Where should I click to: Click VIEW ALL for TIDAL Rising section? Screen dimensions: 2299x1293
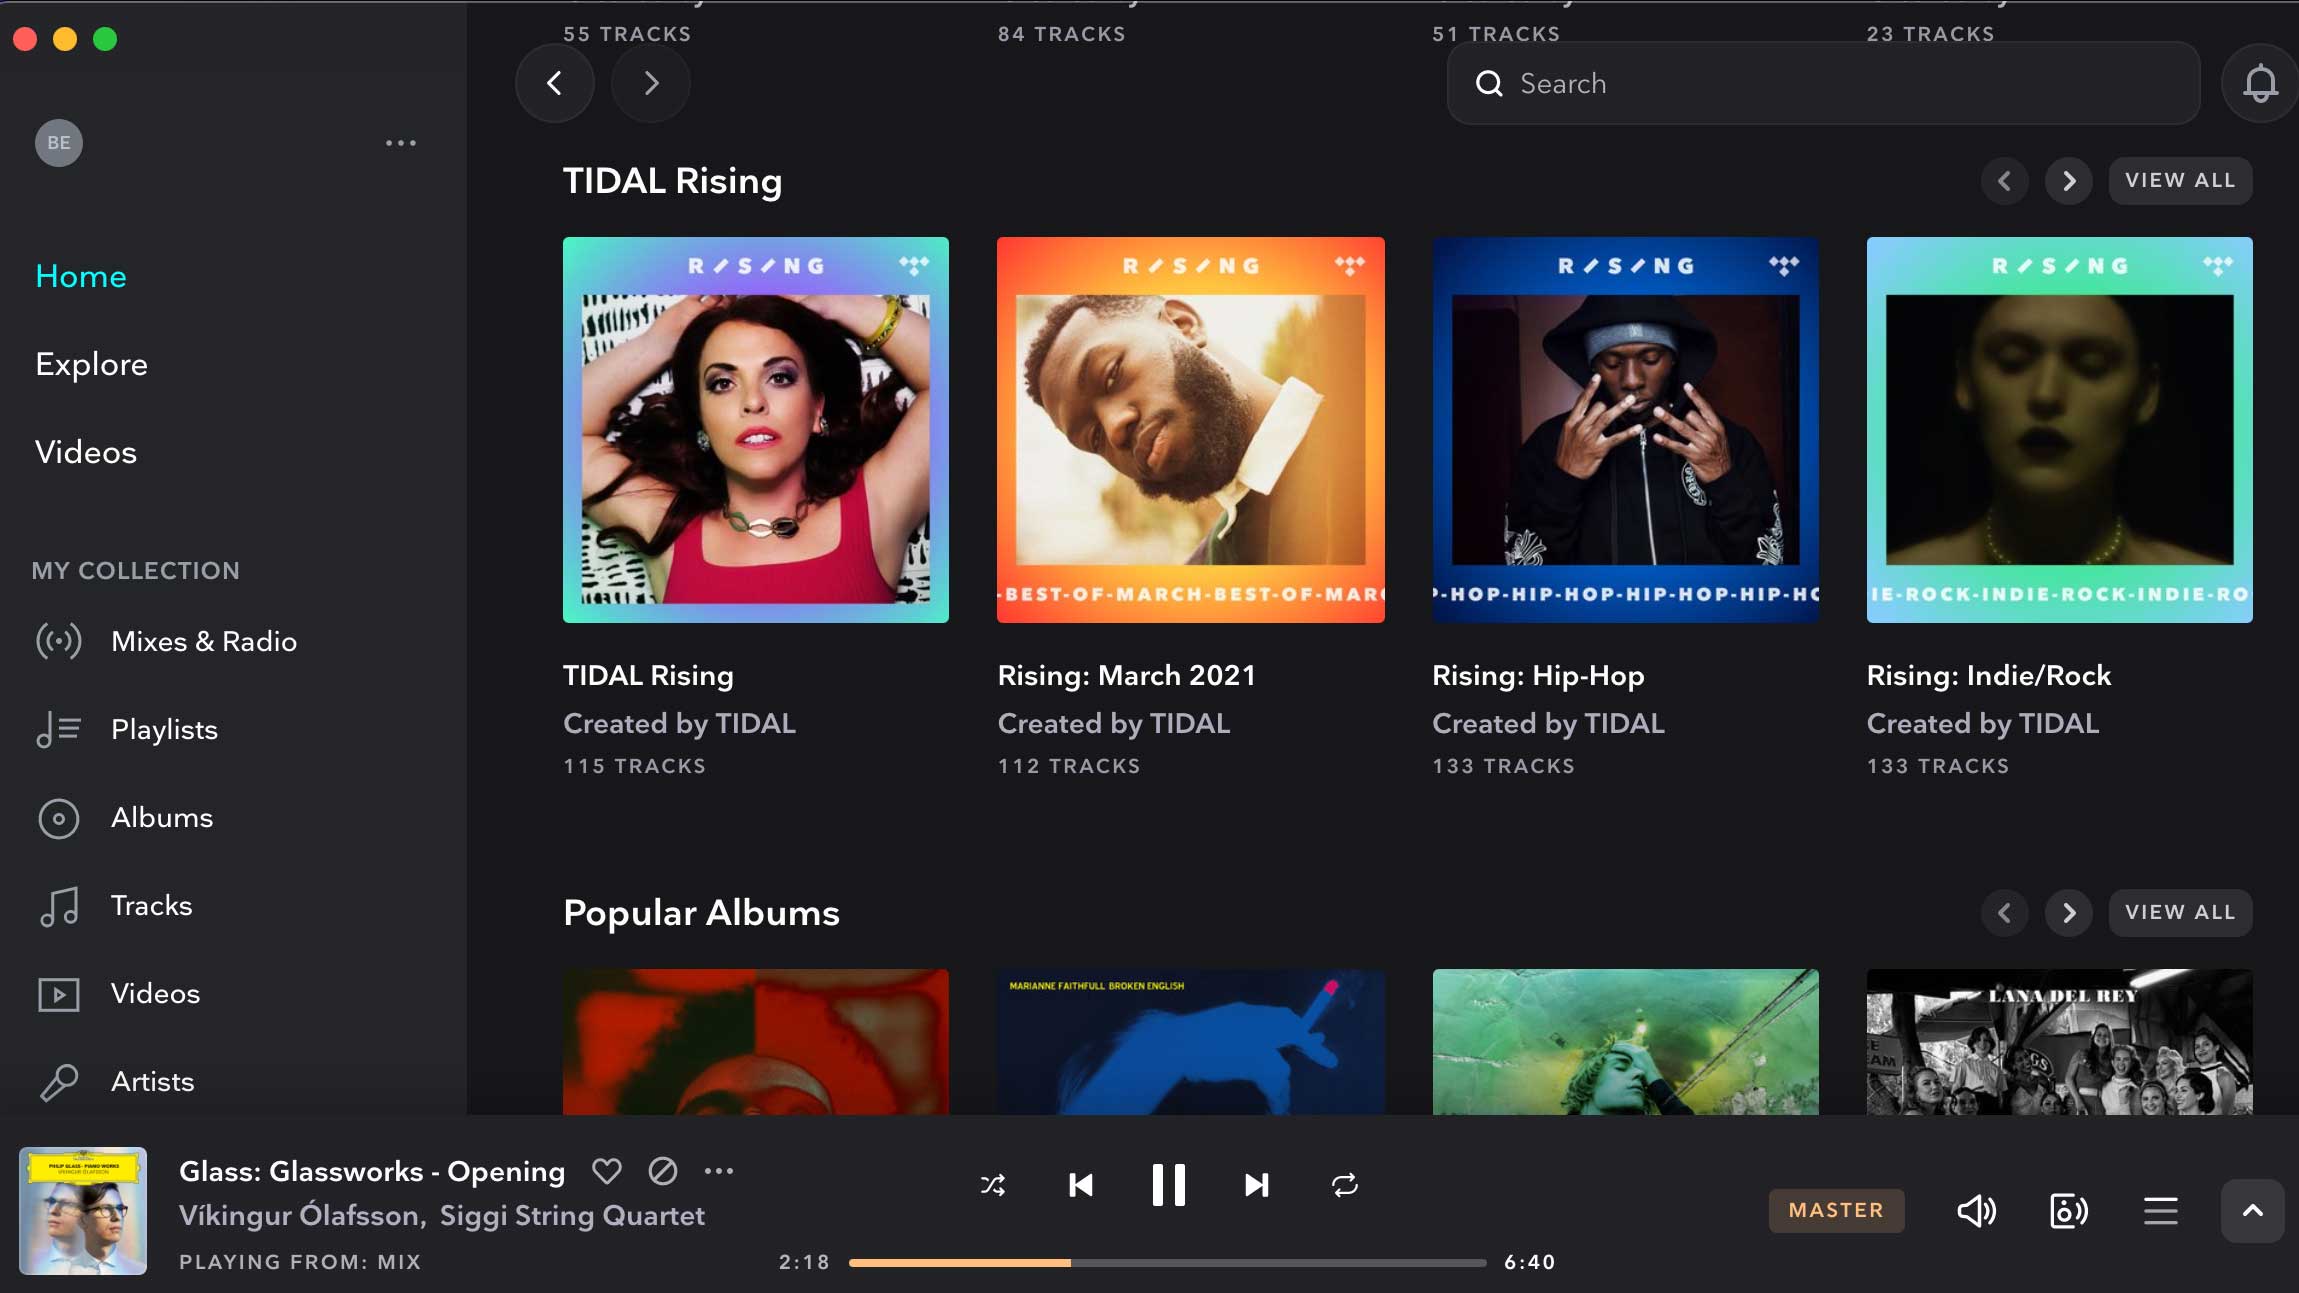point(2182,180)
